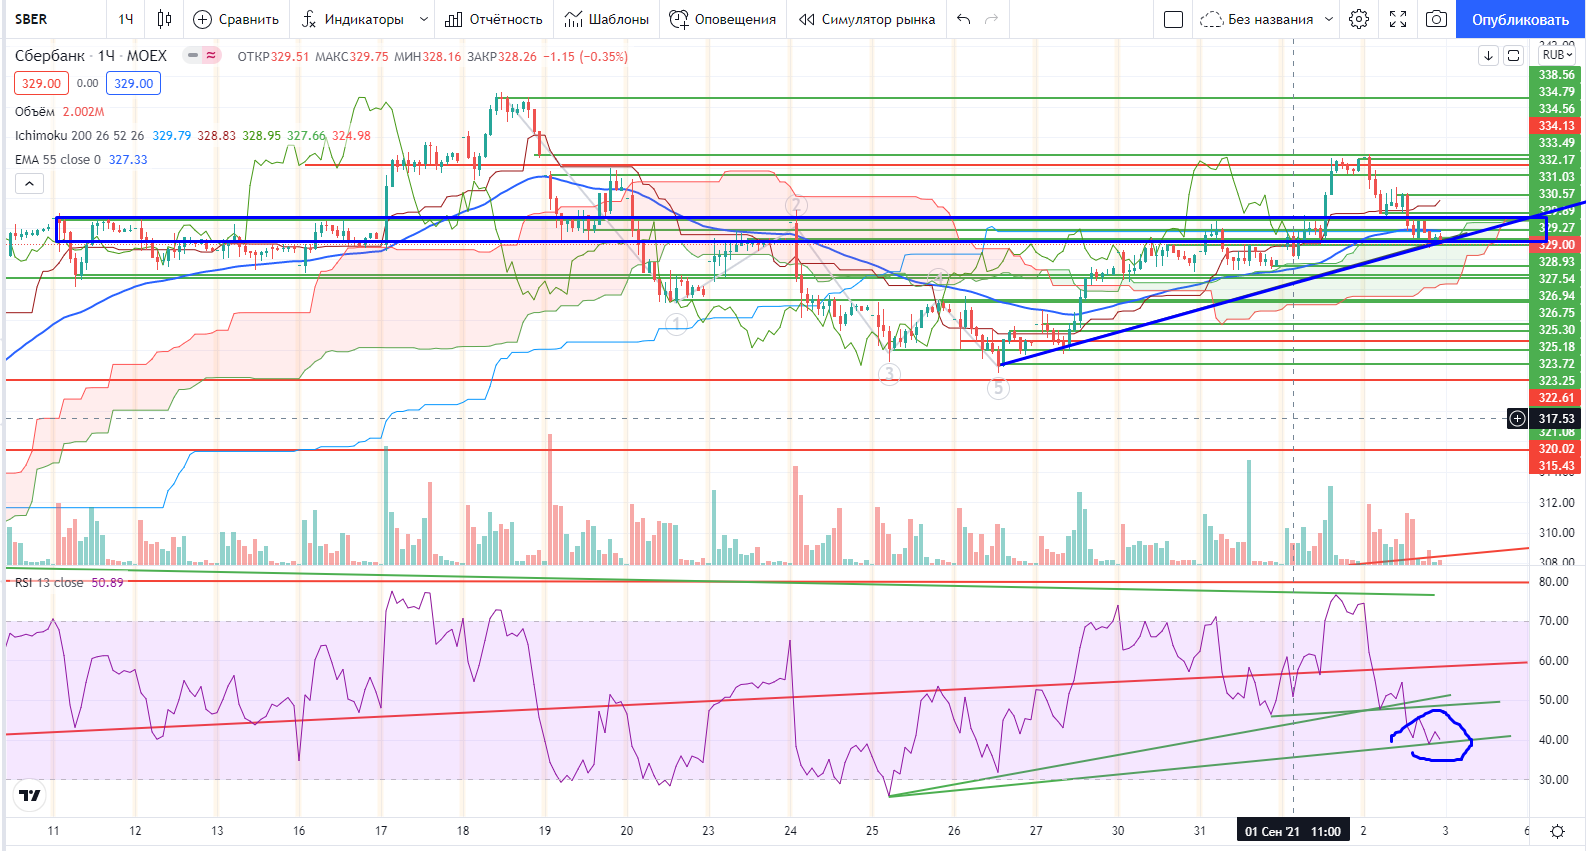1586x851 pixels.
Task: Open the Шаблоны templates menu
Action: click(607, 19)
